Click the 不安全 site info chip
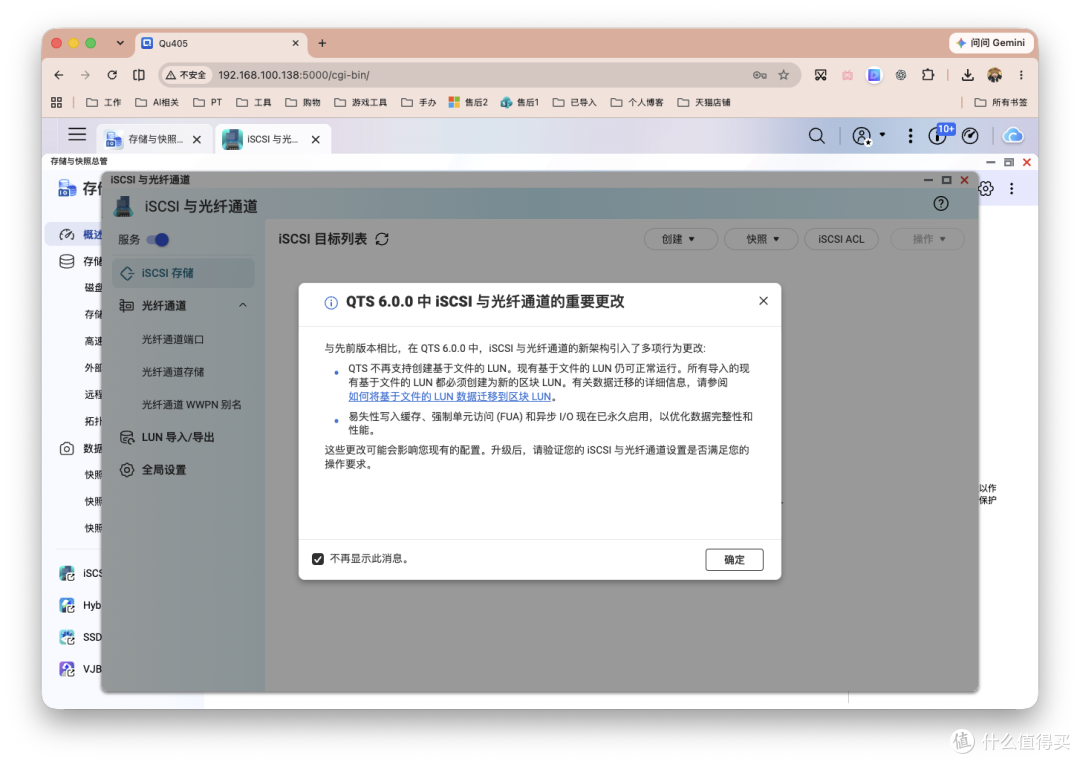 [x=186, y=75]
